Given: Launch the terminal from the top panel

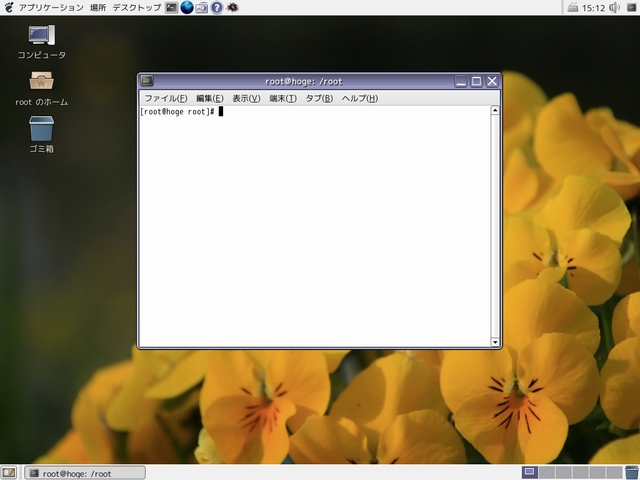Looking at the screenshot, I should (171, 7).
